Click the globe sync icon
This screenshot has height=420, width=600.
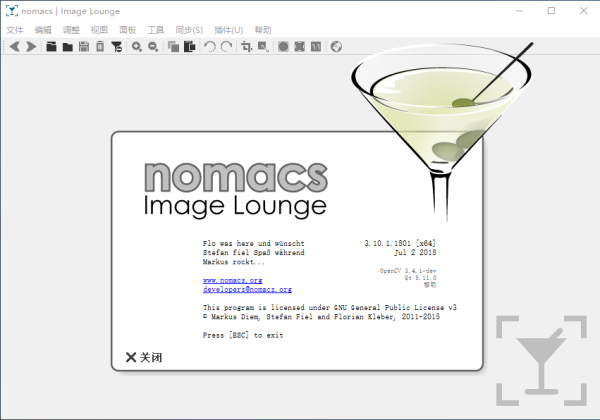click(x=336, y=47)
